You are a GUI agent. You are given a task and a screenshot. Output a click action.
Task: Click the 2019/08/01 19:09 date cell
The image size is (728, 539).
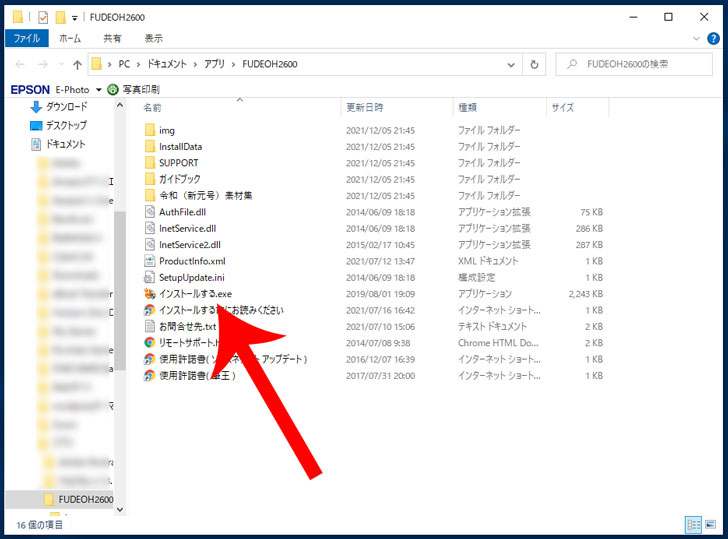[380, 294]
